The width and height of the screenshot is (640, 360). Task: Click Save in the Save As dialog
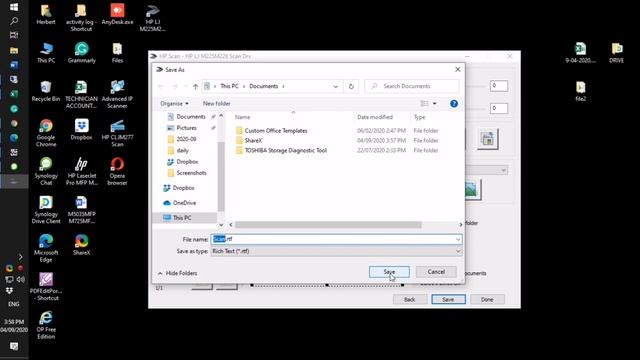pos(389,272)
